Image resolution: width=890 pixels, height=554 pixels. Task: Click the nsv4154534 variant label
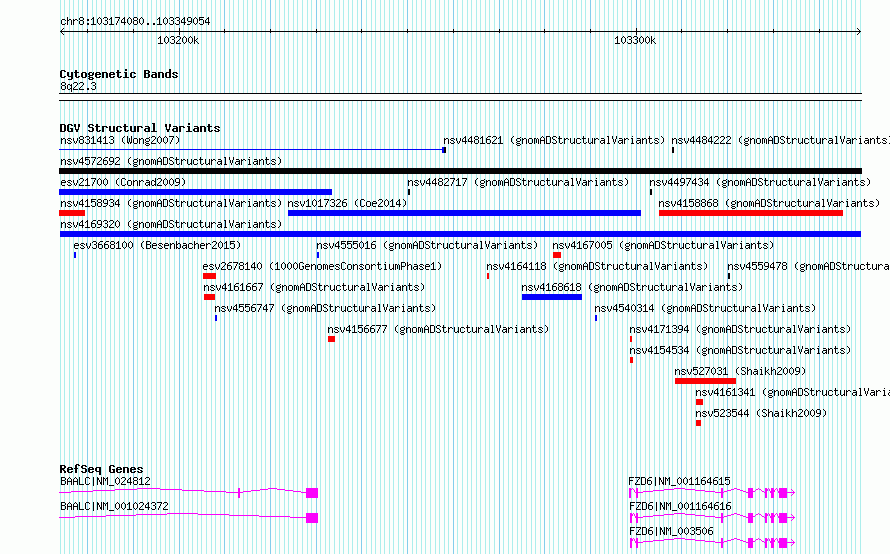740,351
